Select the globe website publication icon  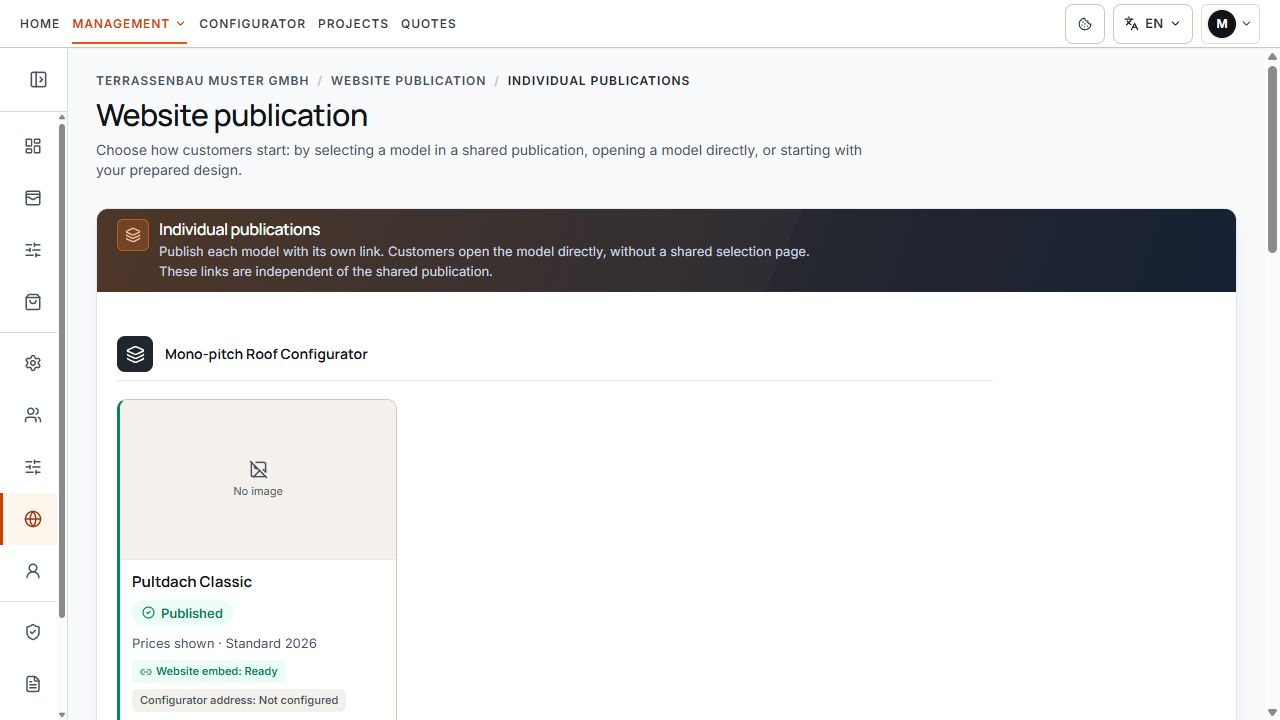[33, 519]
